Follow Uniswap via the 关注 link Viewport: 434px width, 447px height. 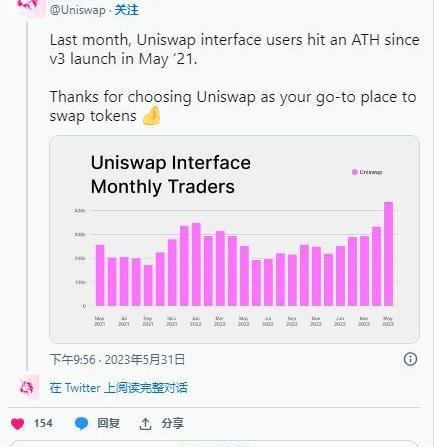coord(127,10)
